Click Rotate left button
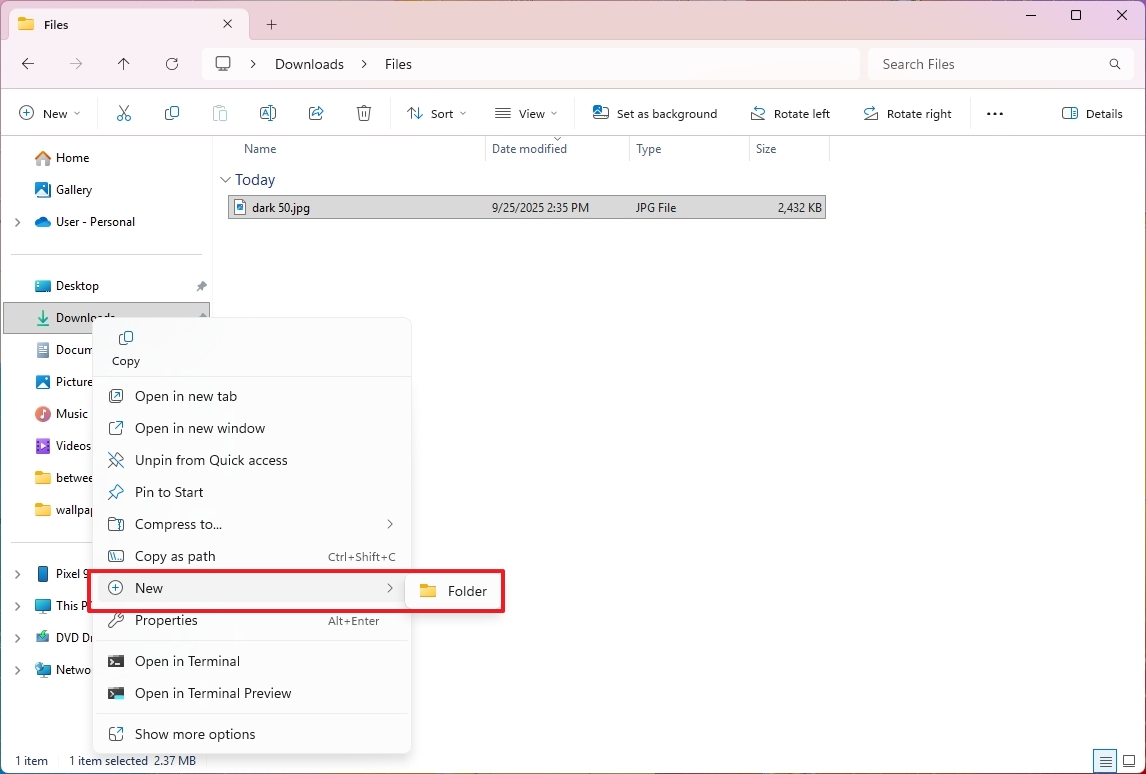This screenshot has height=774, width=1146. (790, 113)
